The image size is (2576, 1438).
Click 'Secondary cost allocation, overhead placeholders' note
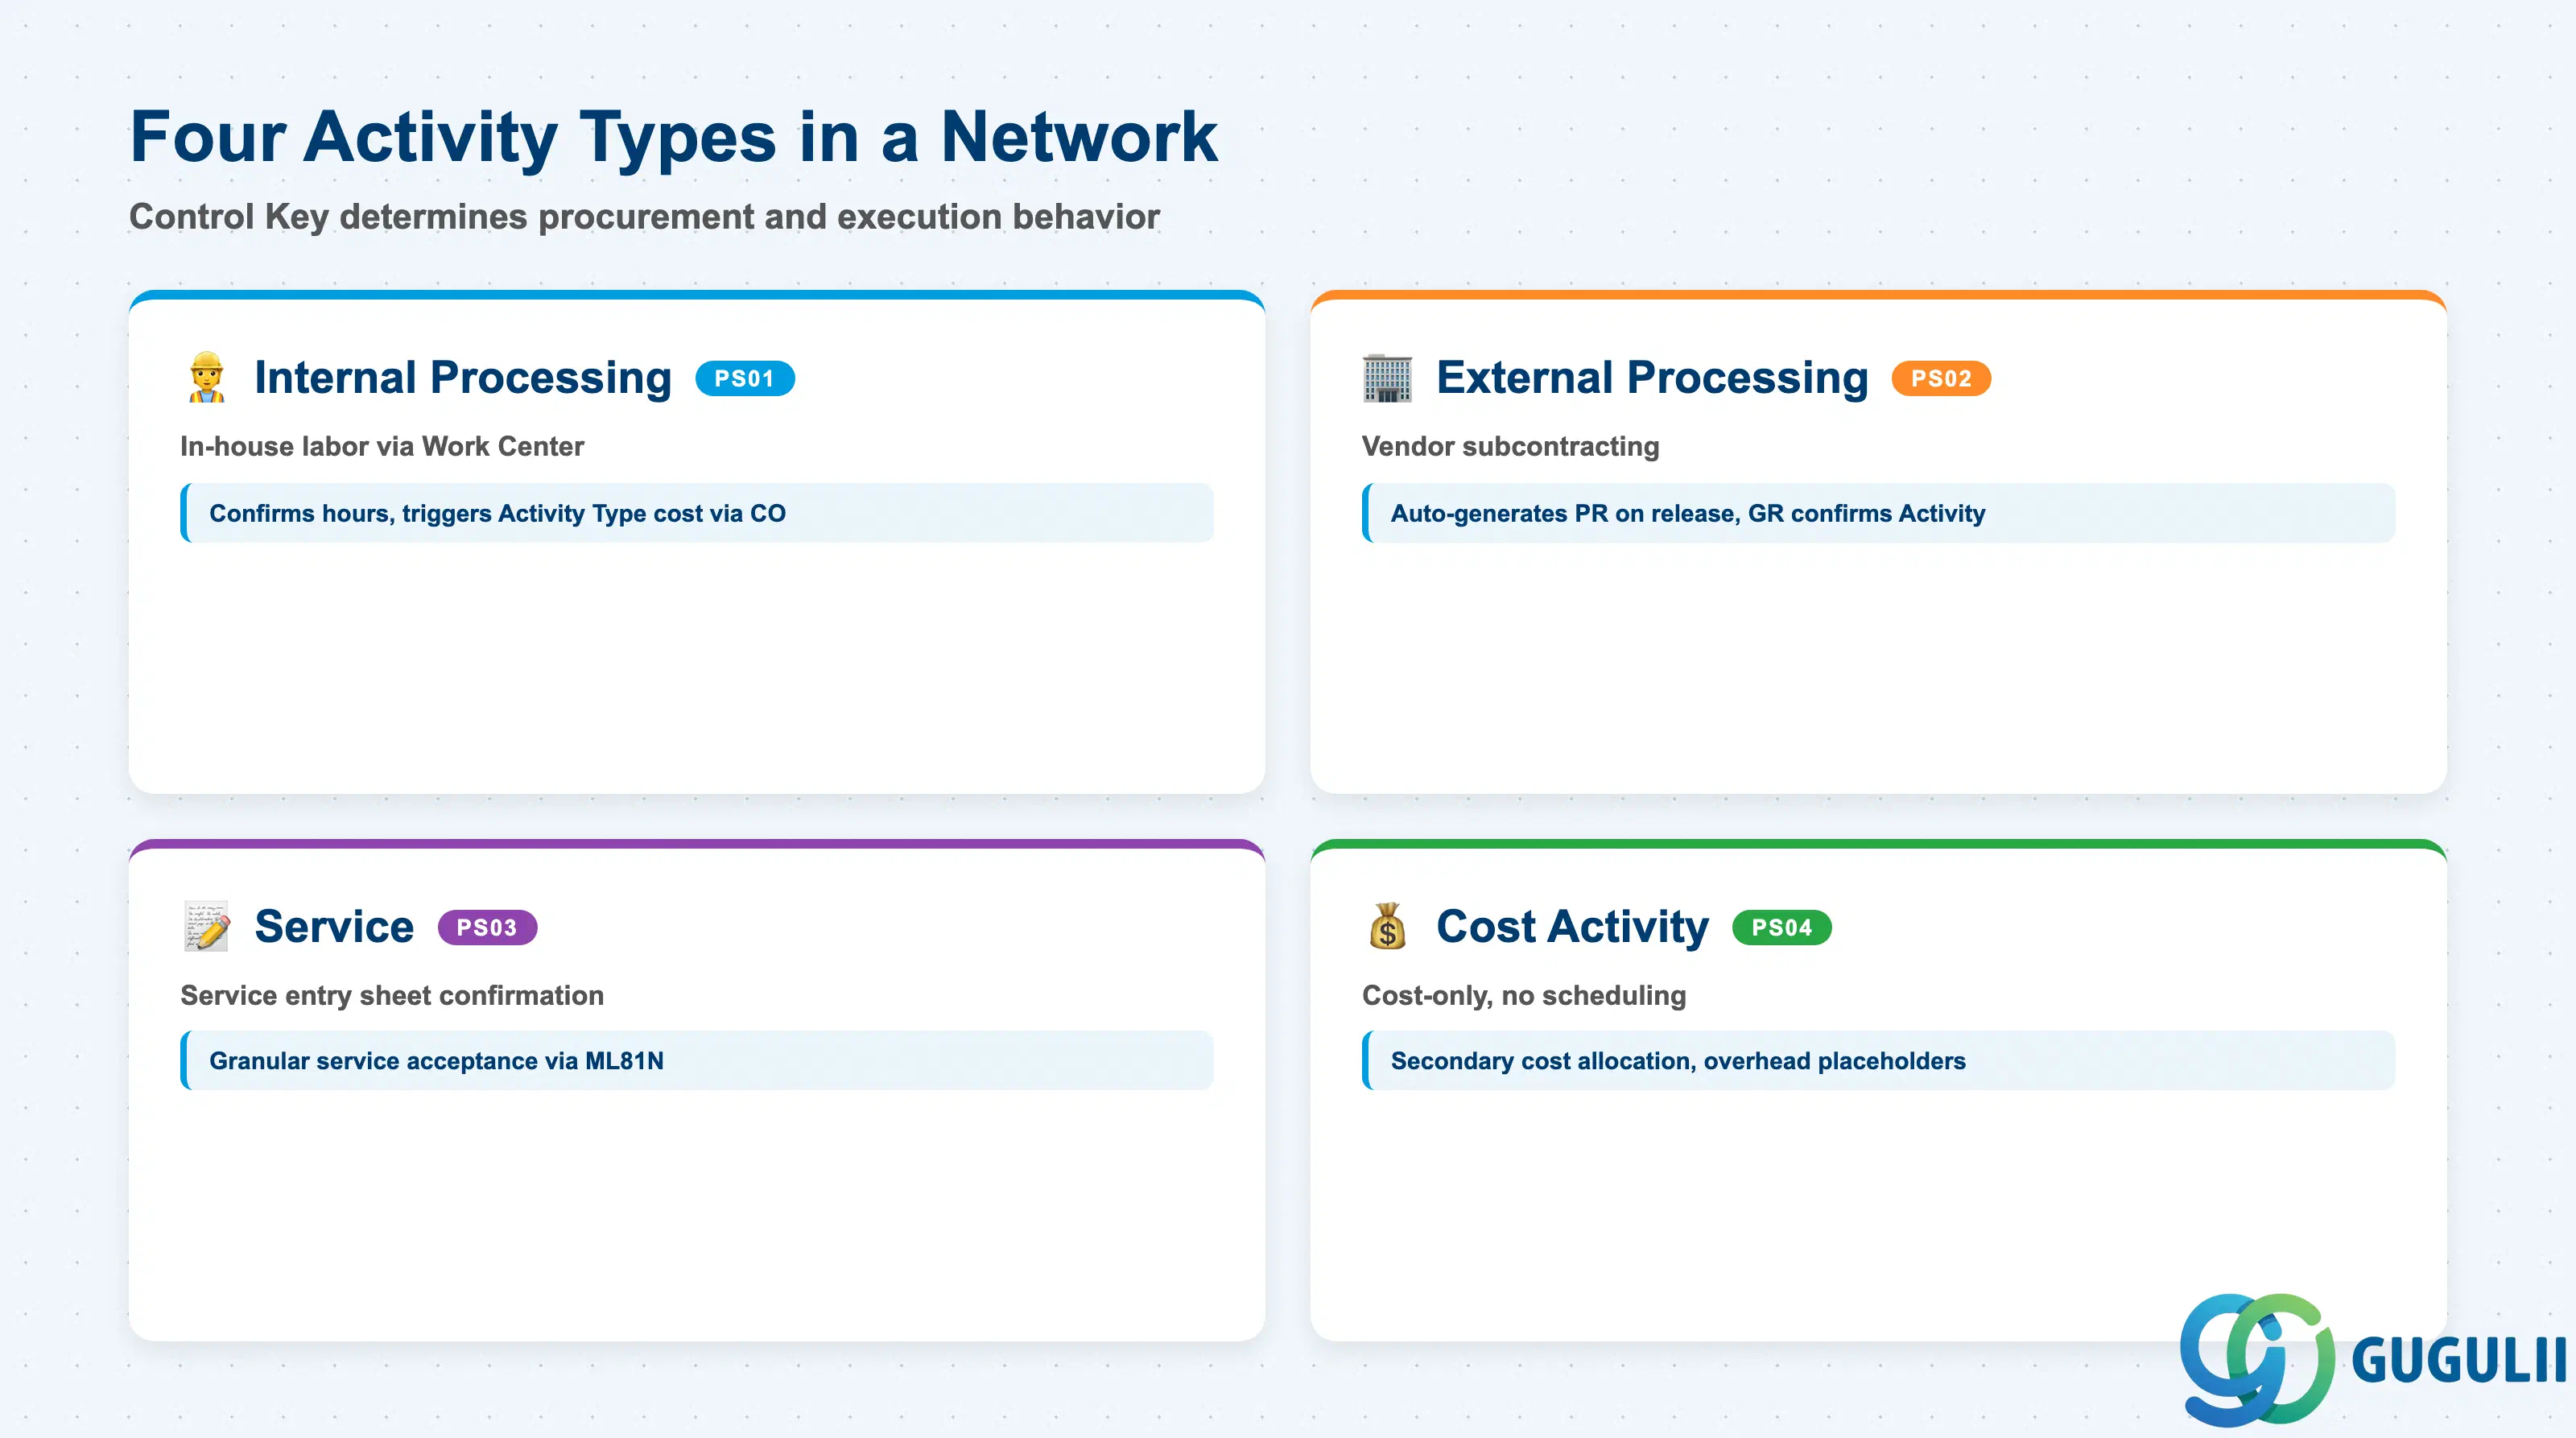click(1878, 1061)
